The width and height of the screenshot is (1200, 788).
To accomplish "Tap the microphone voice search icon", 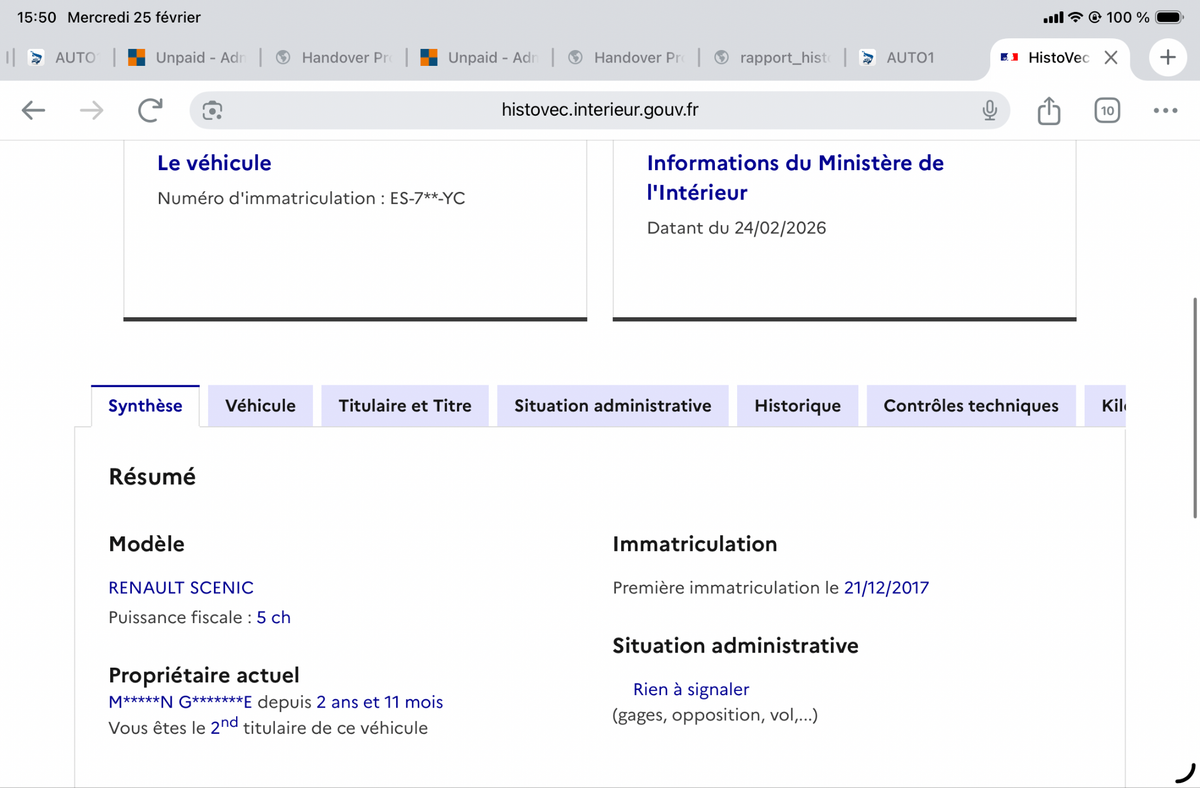I will (x=989, y=110).
